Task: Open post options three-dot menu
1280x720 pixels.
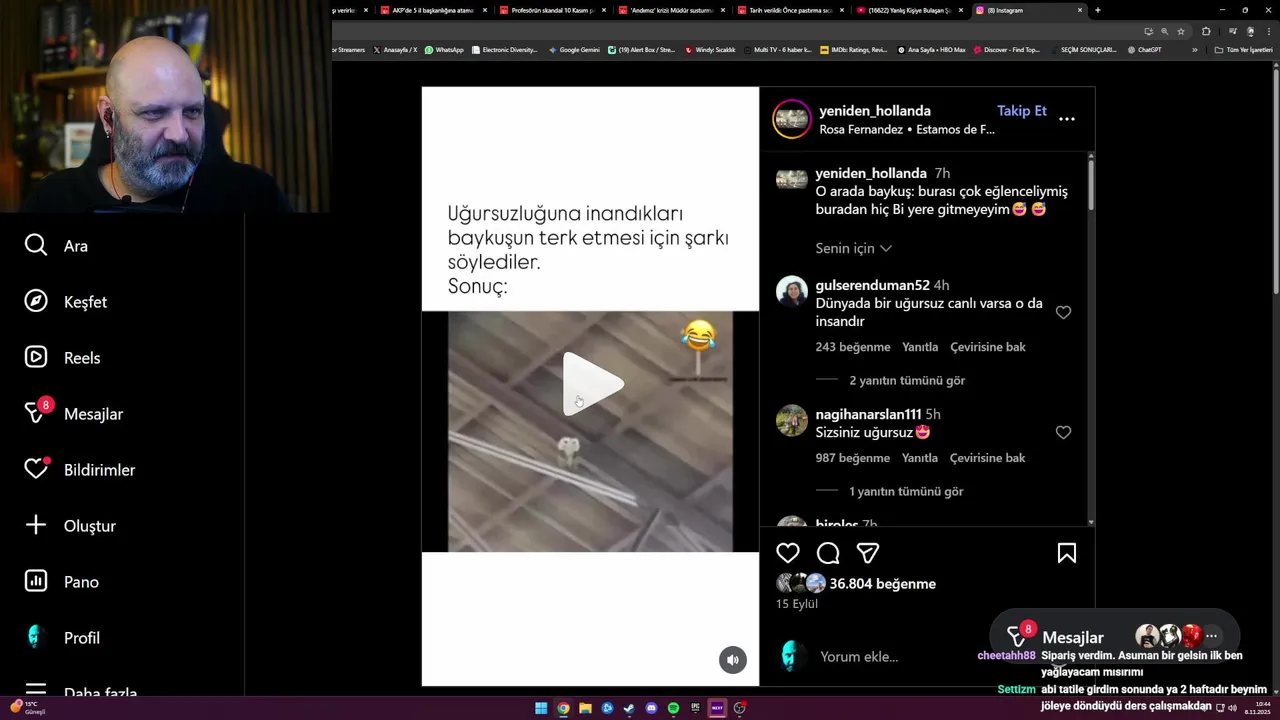Action: pos(1067,119)
